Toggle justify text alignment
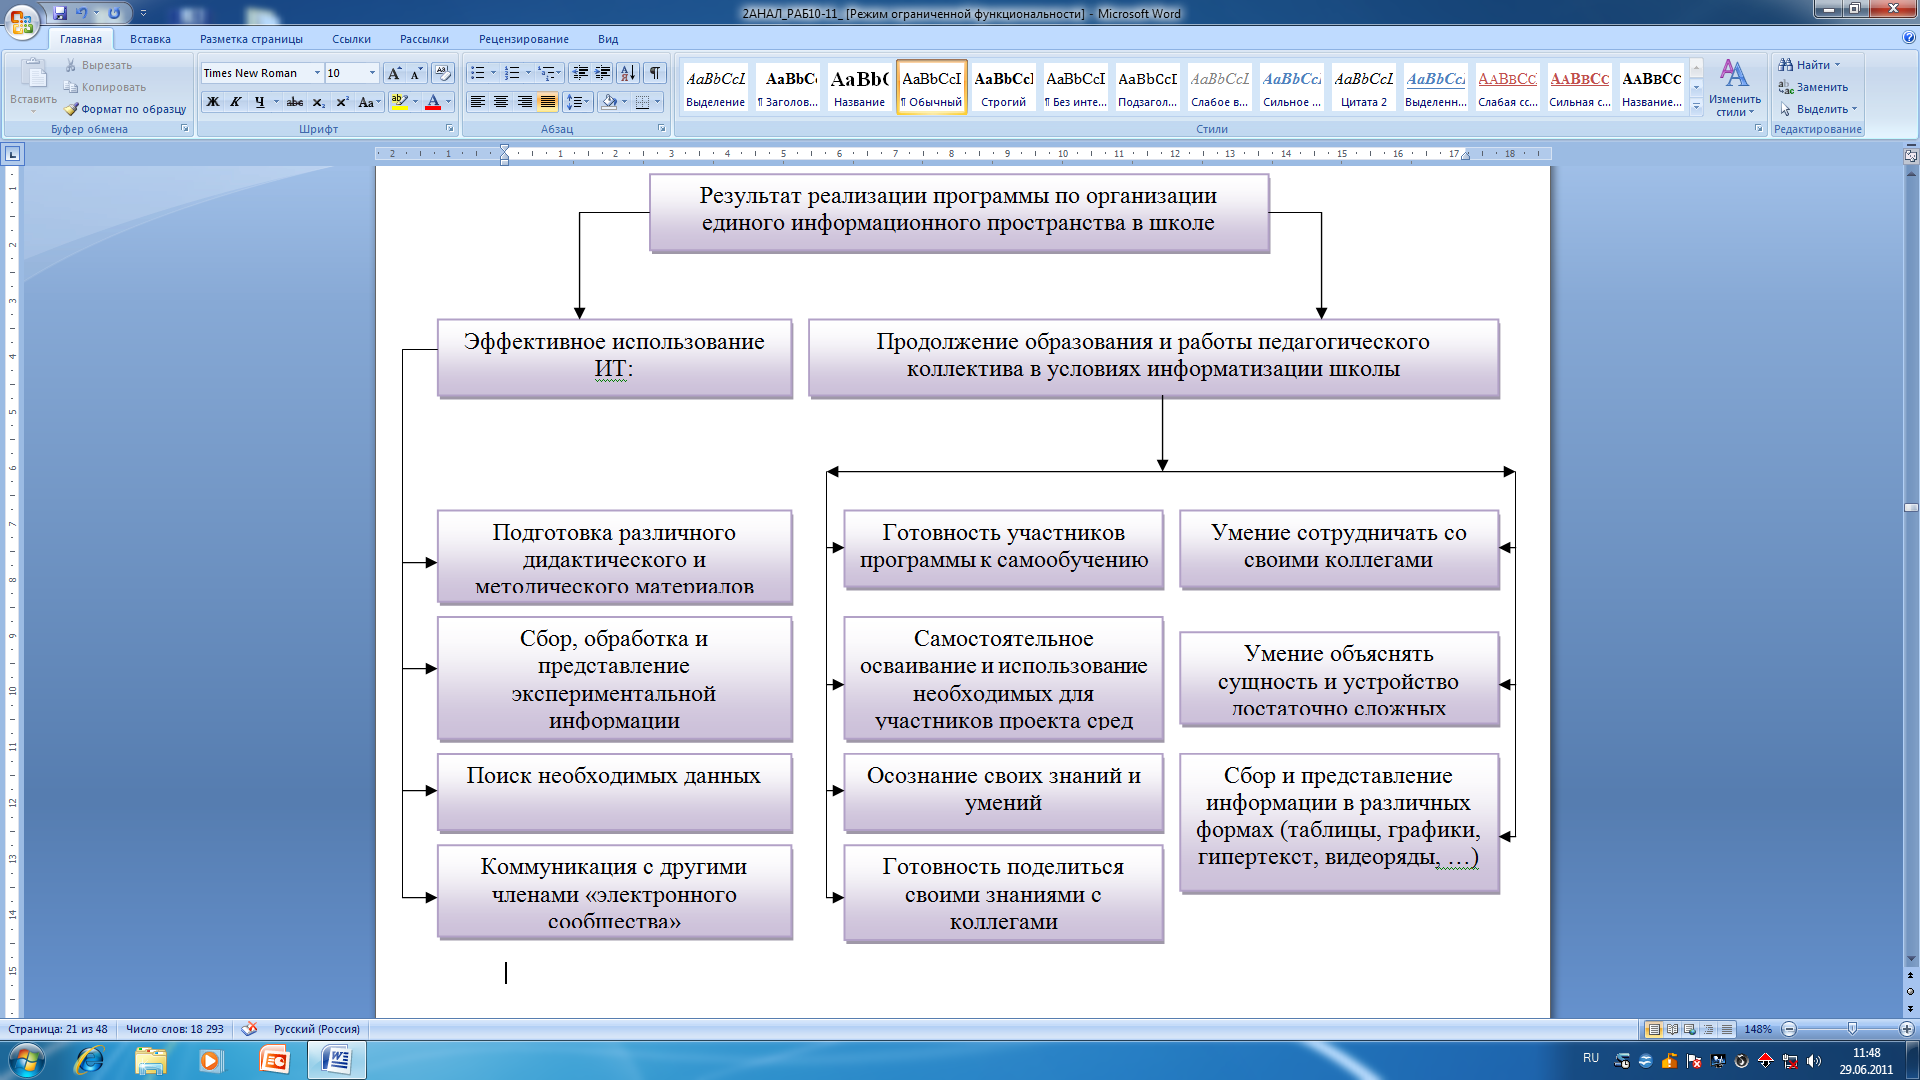 pyautogui.click(x=548, y=102)
